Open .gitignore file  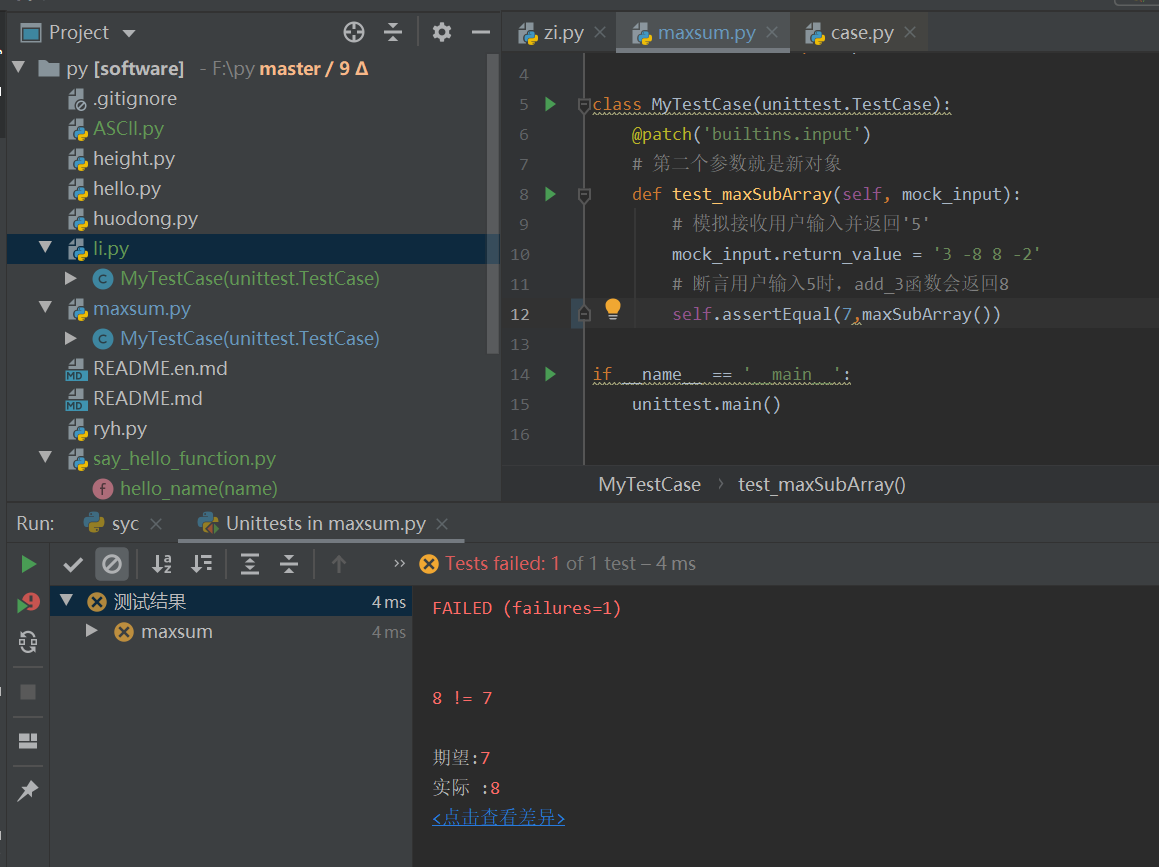[x=135, y=98]
